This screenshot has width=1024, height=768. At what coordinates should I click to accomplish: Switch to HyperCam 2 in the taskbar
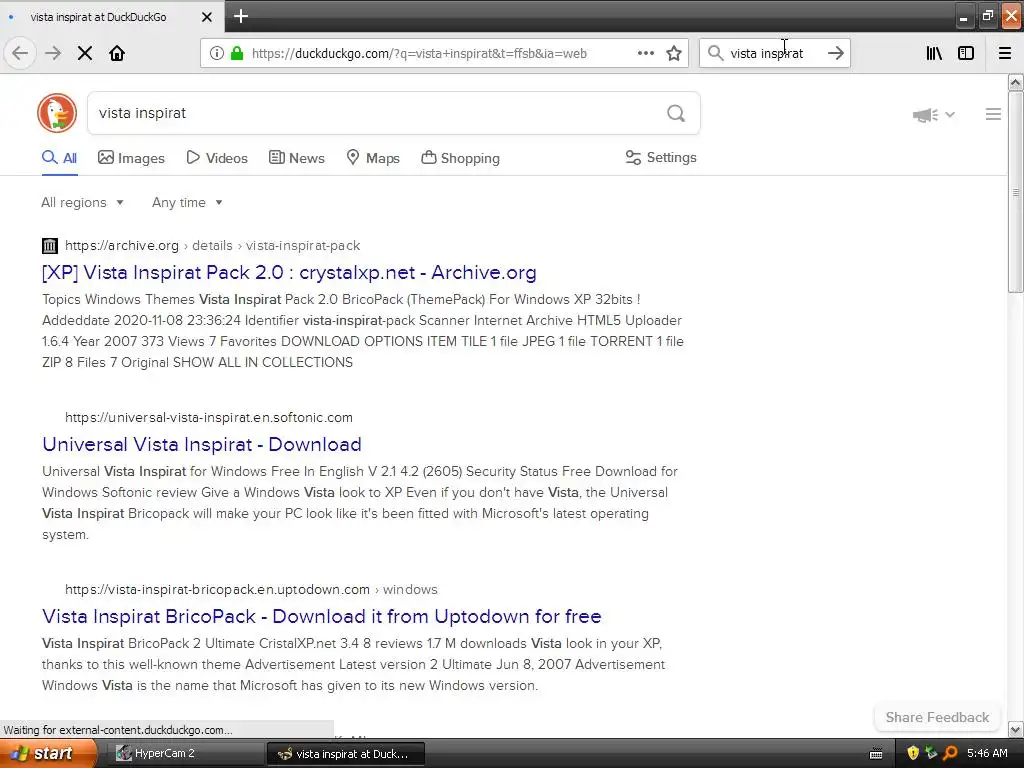(x=187, y=753)
